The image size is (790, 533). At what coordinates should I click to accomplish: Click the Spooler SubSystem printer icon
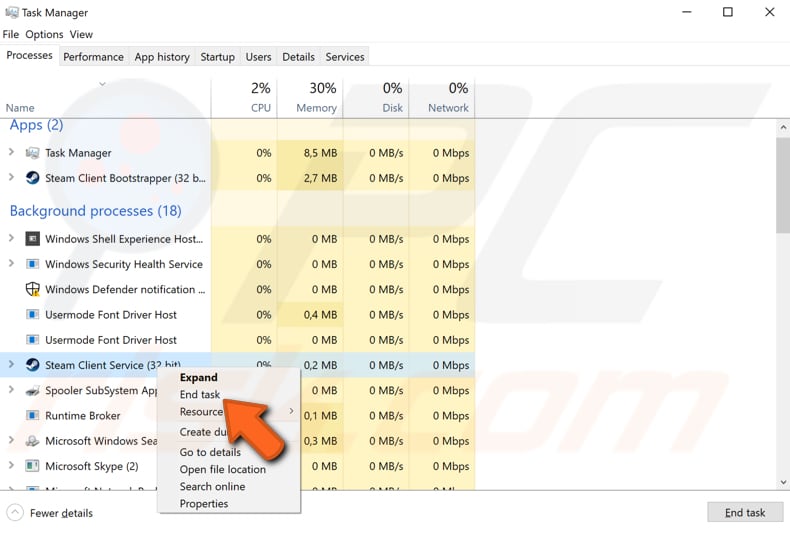click(32, 391)
